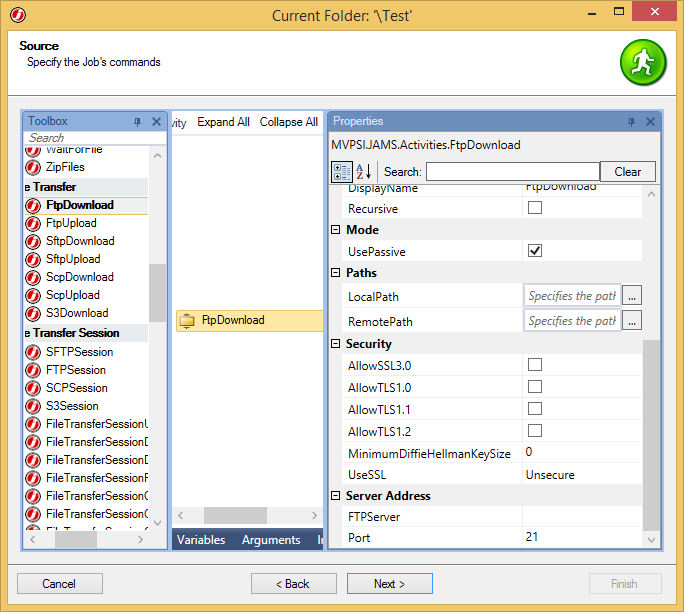Collapse the Mode property group
684x612 pixels.
point(335,230)
